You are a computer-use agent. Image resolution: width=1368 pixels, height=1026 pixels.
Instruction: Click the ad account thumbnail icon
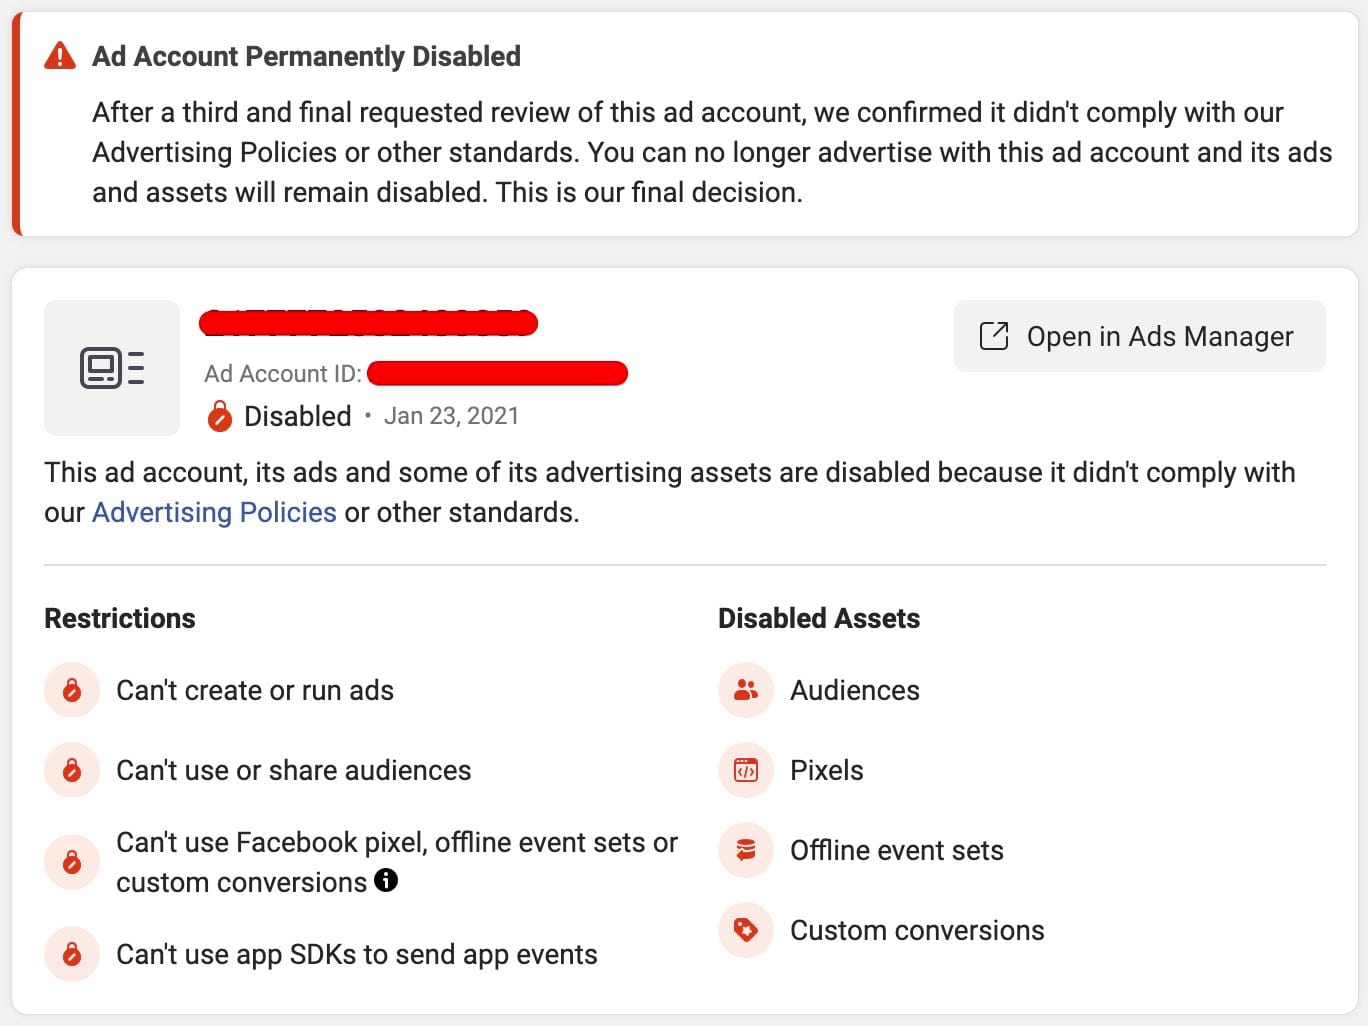112,368
